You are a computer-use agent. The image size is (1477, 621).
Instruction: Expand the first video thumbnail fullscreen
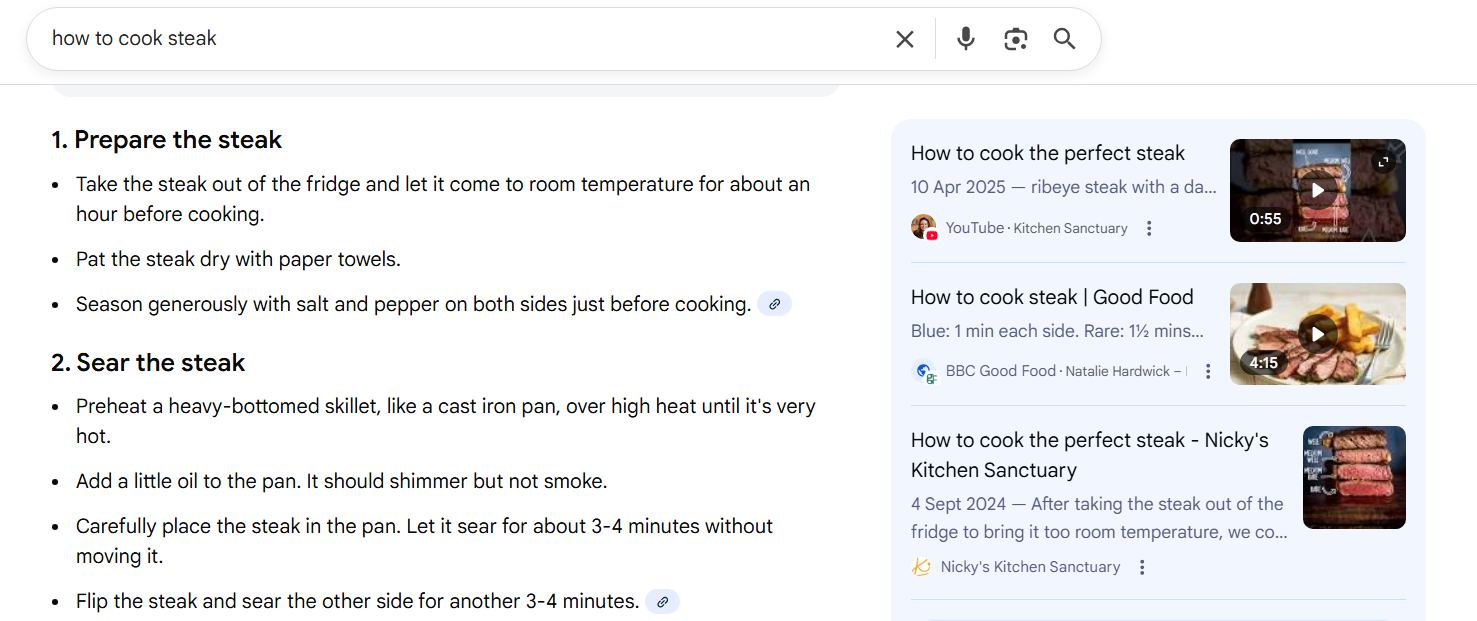pos(1384,160)
